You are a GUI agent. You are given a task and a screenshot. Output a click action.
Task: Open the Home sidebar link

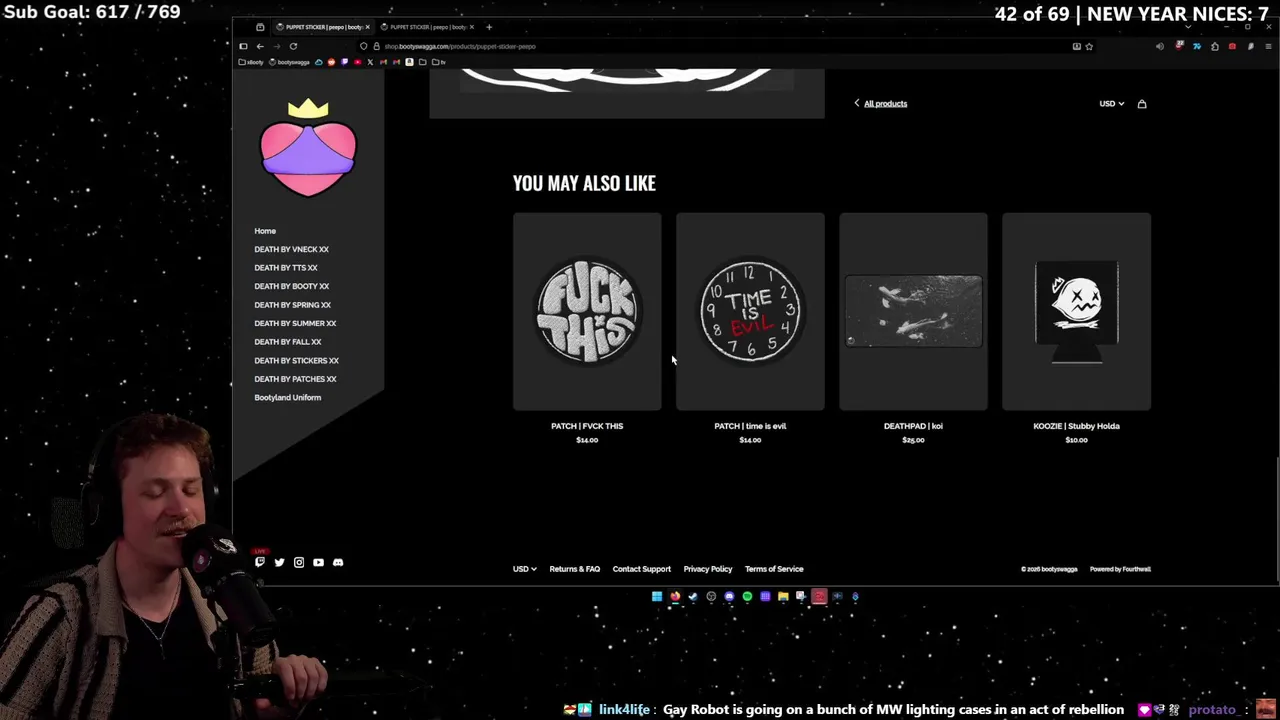[x=265, y=231]
